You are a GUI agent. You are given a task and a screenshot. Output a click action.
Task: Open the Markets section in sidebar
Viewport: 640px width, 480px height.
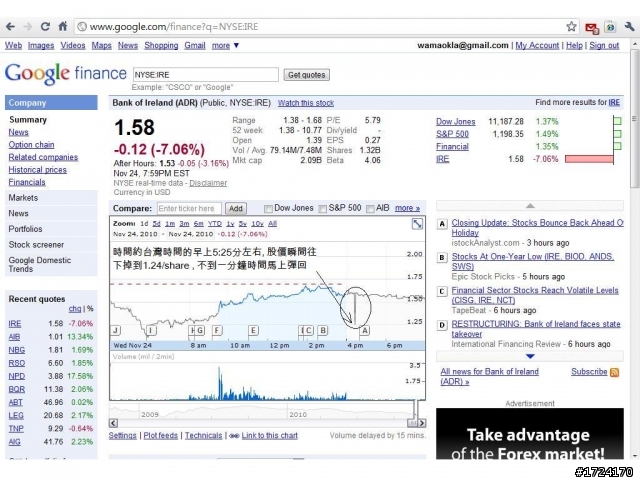pos(51,198)
